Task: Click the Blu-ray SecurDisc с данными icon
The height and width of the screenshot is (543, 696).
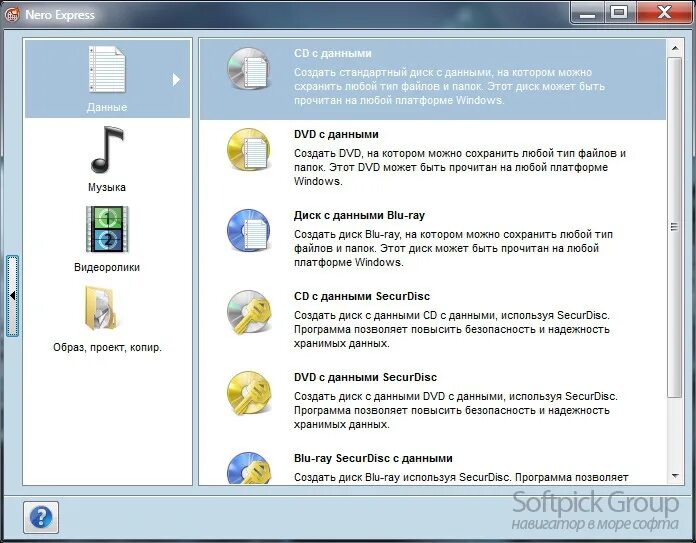Action: [249, 468]
